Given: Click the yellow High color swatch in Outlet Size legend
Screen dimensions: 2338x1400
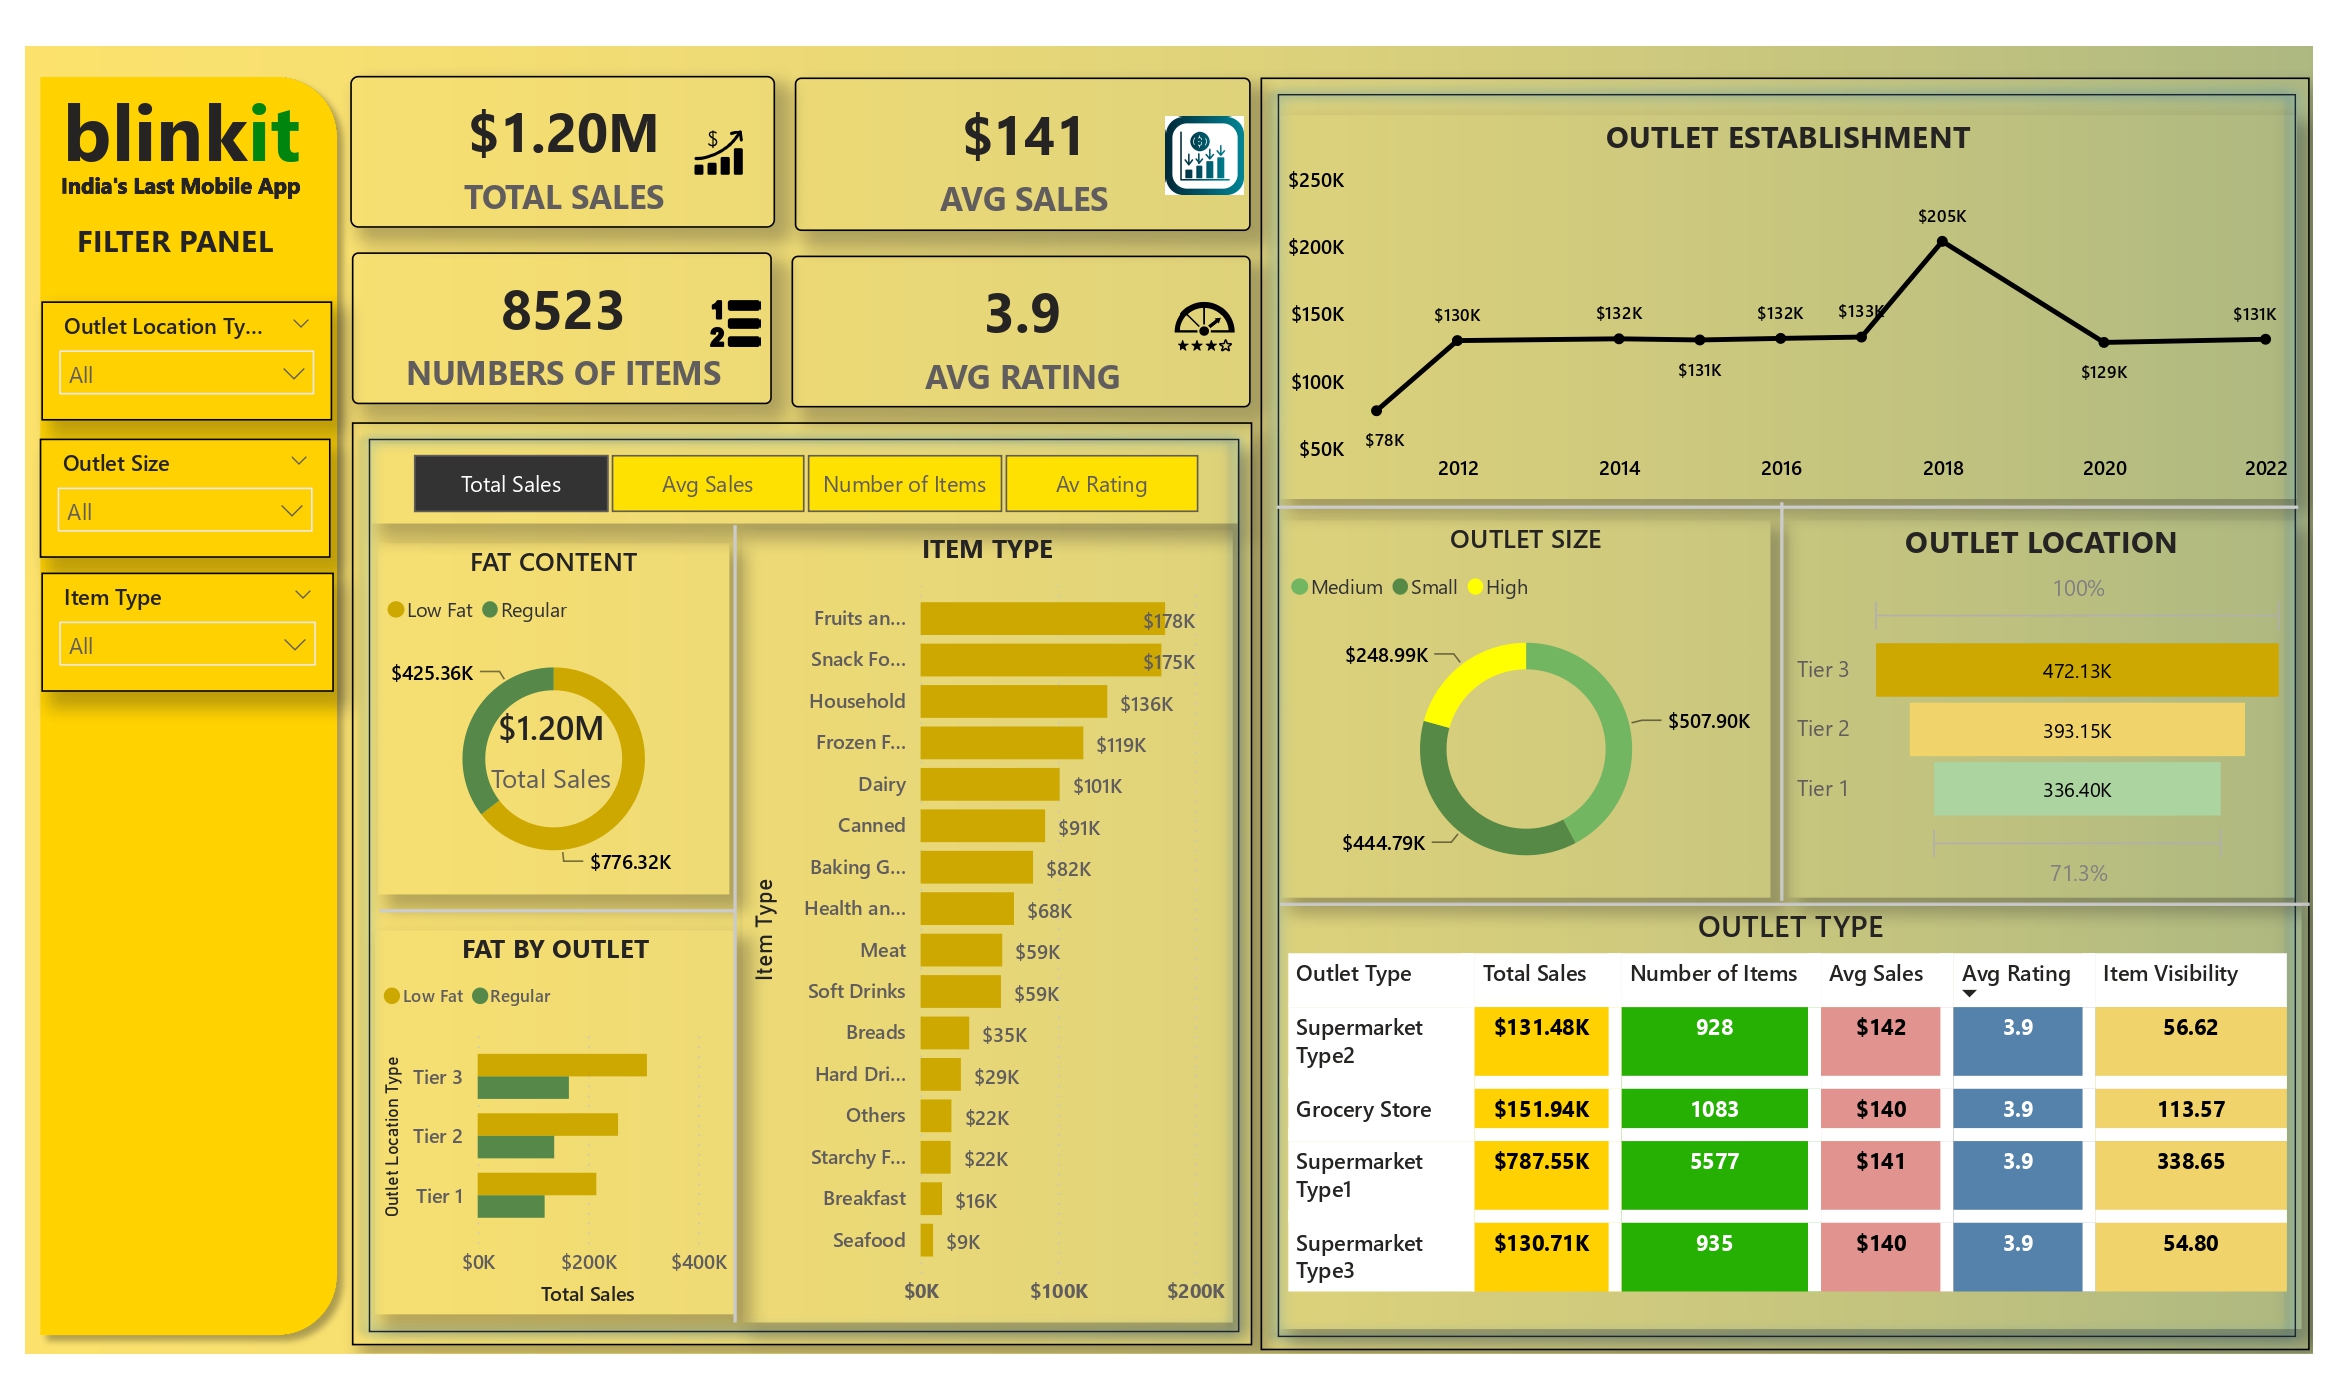Looking at the screenshot, I should point(1475,587).
